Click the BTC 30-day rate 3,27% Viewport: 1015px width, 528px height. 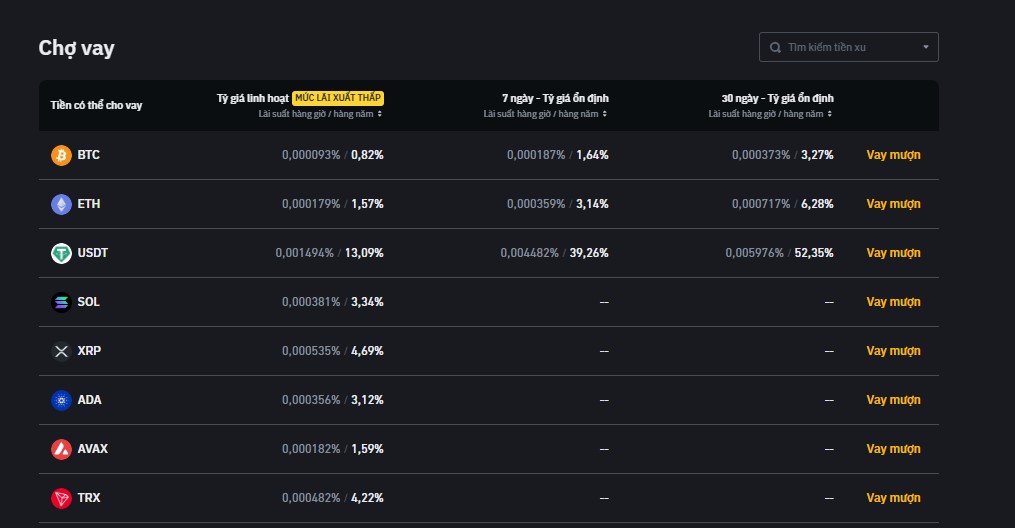pyautogui.click(x=817, y=155)
